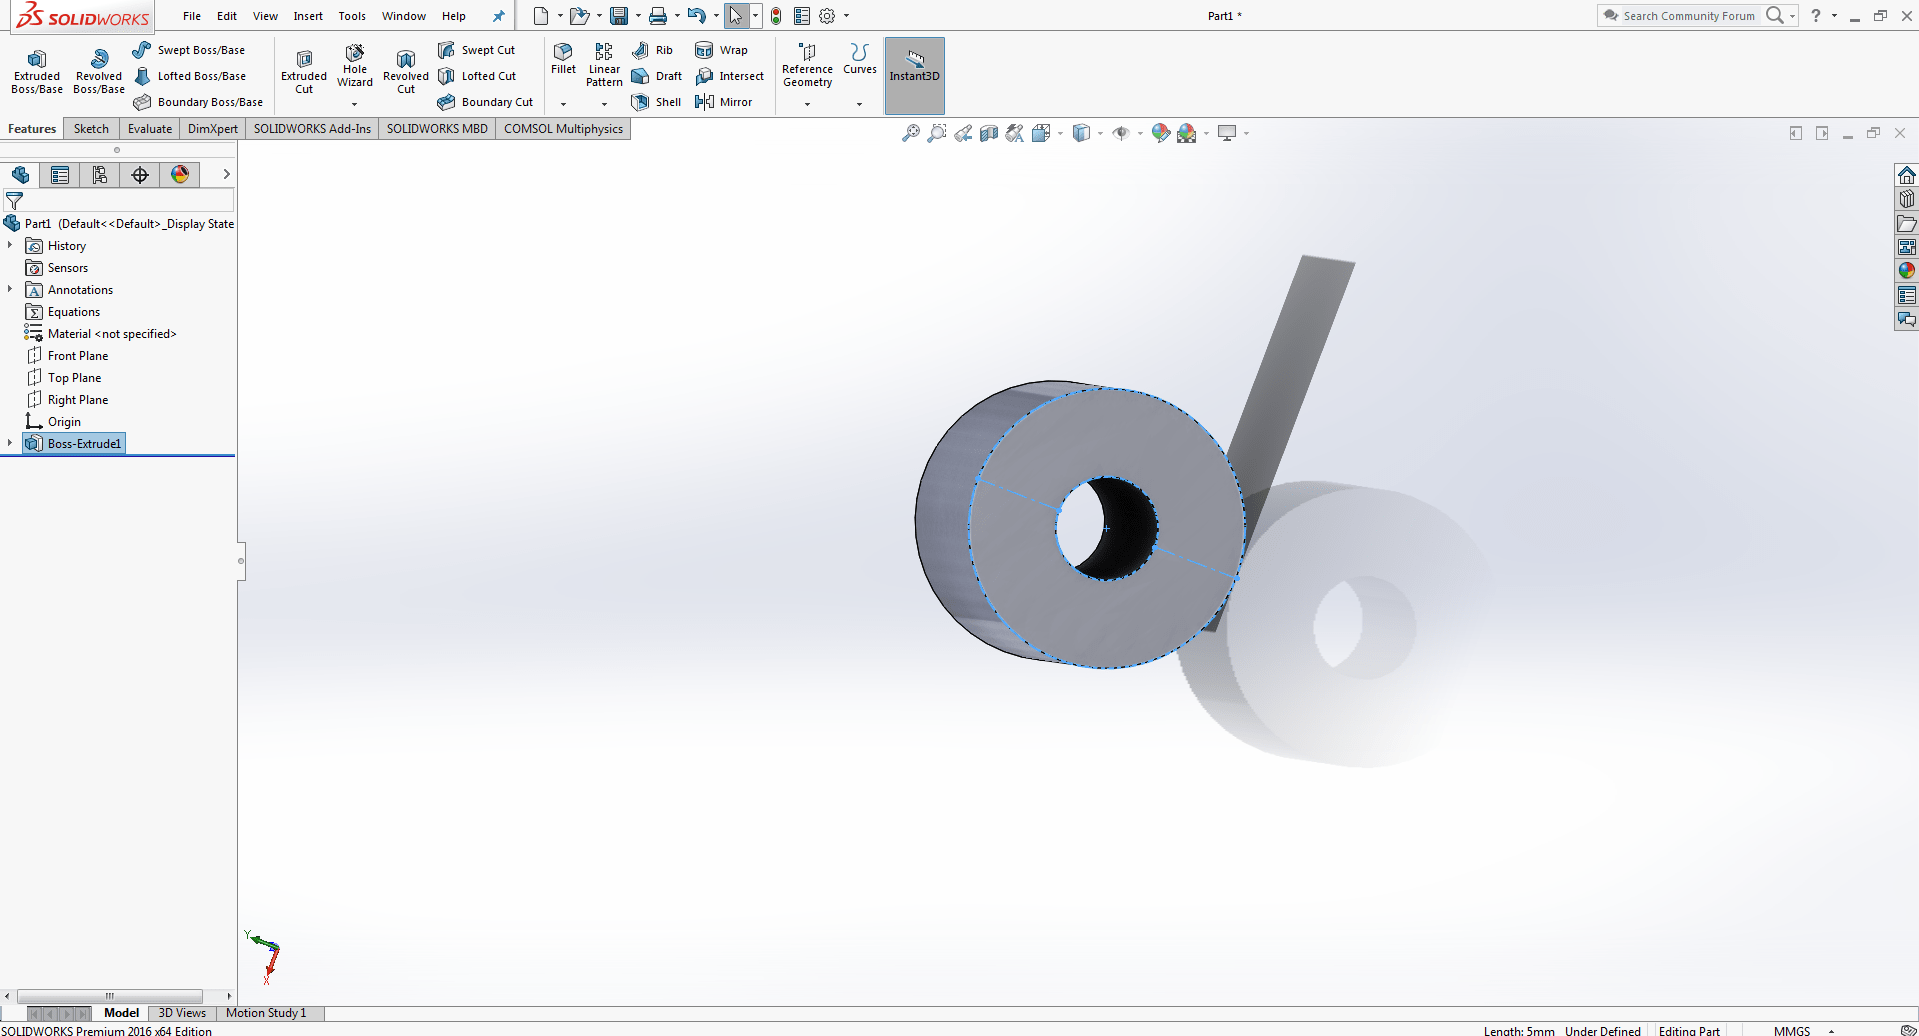This screenshot has width=1919, height=1036.
Task: Open MMGS unit system selector
Action: click(x=1803, y=1030)
